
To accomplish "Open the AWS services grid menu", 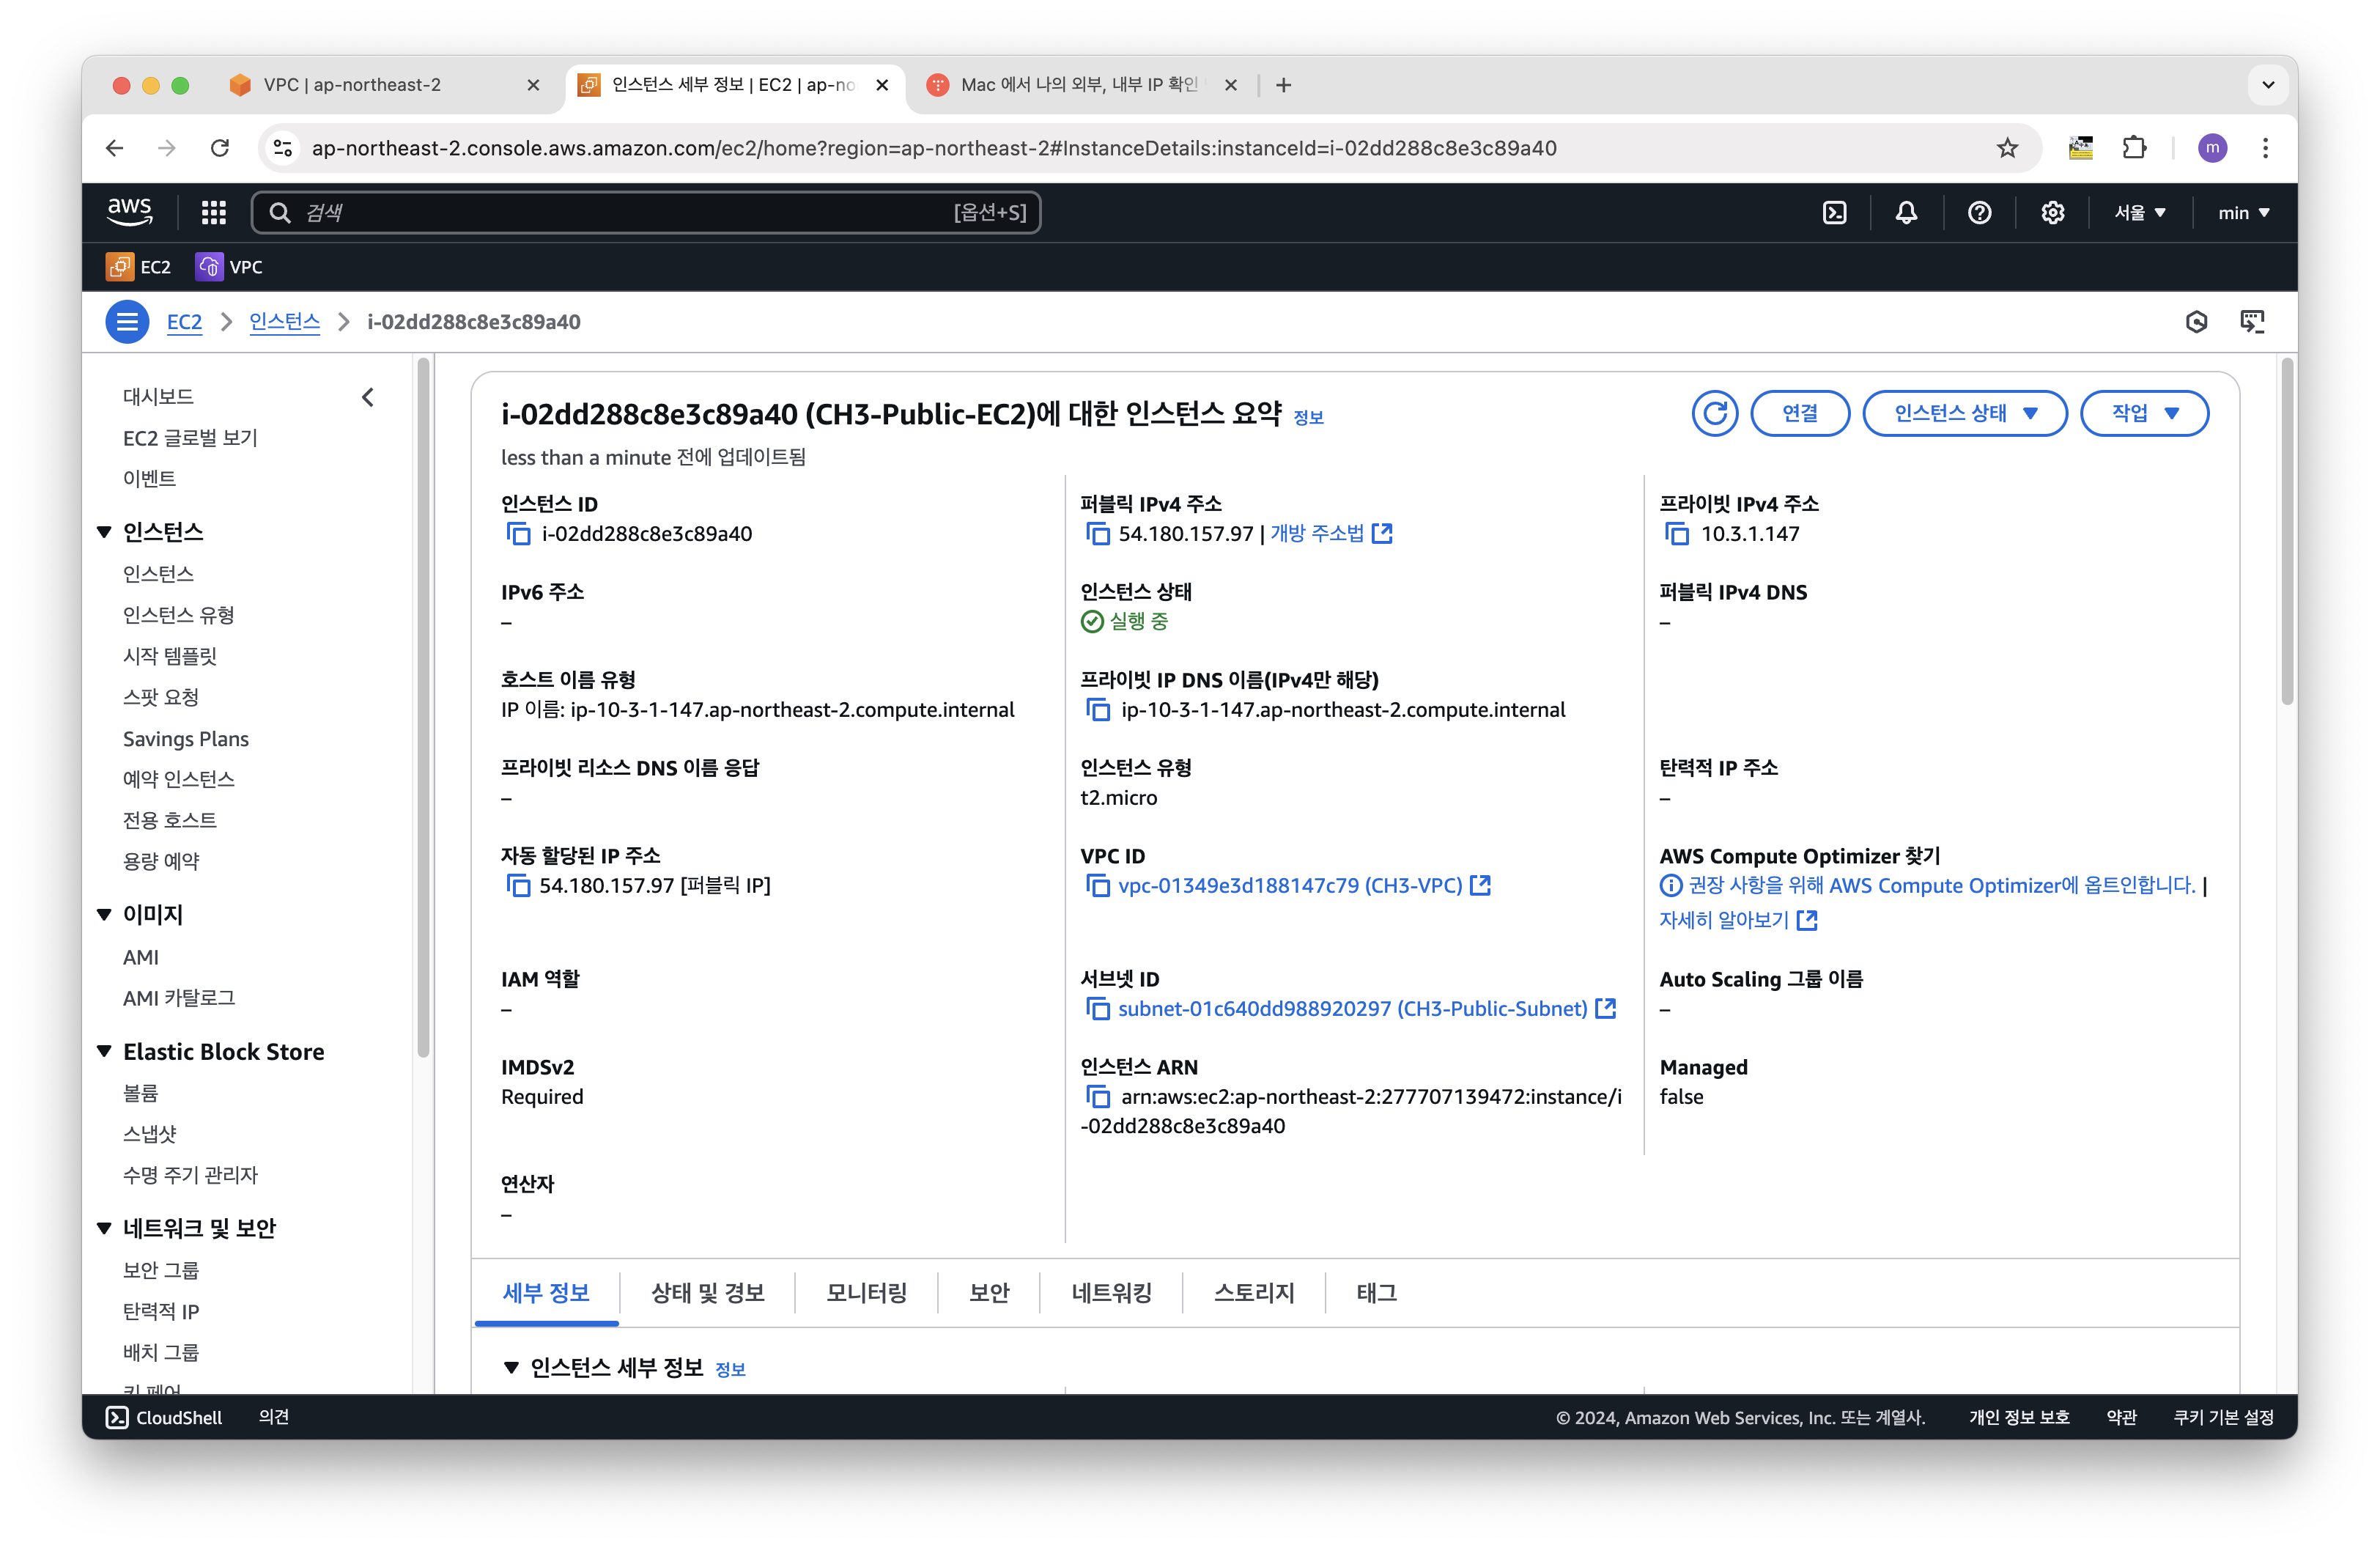I will [x=213, y=213].
